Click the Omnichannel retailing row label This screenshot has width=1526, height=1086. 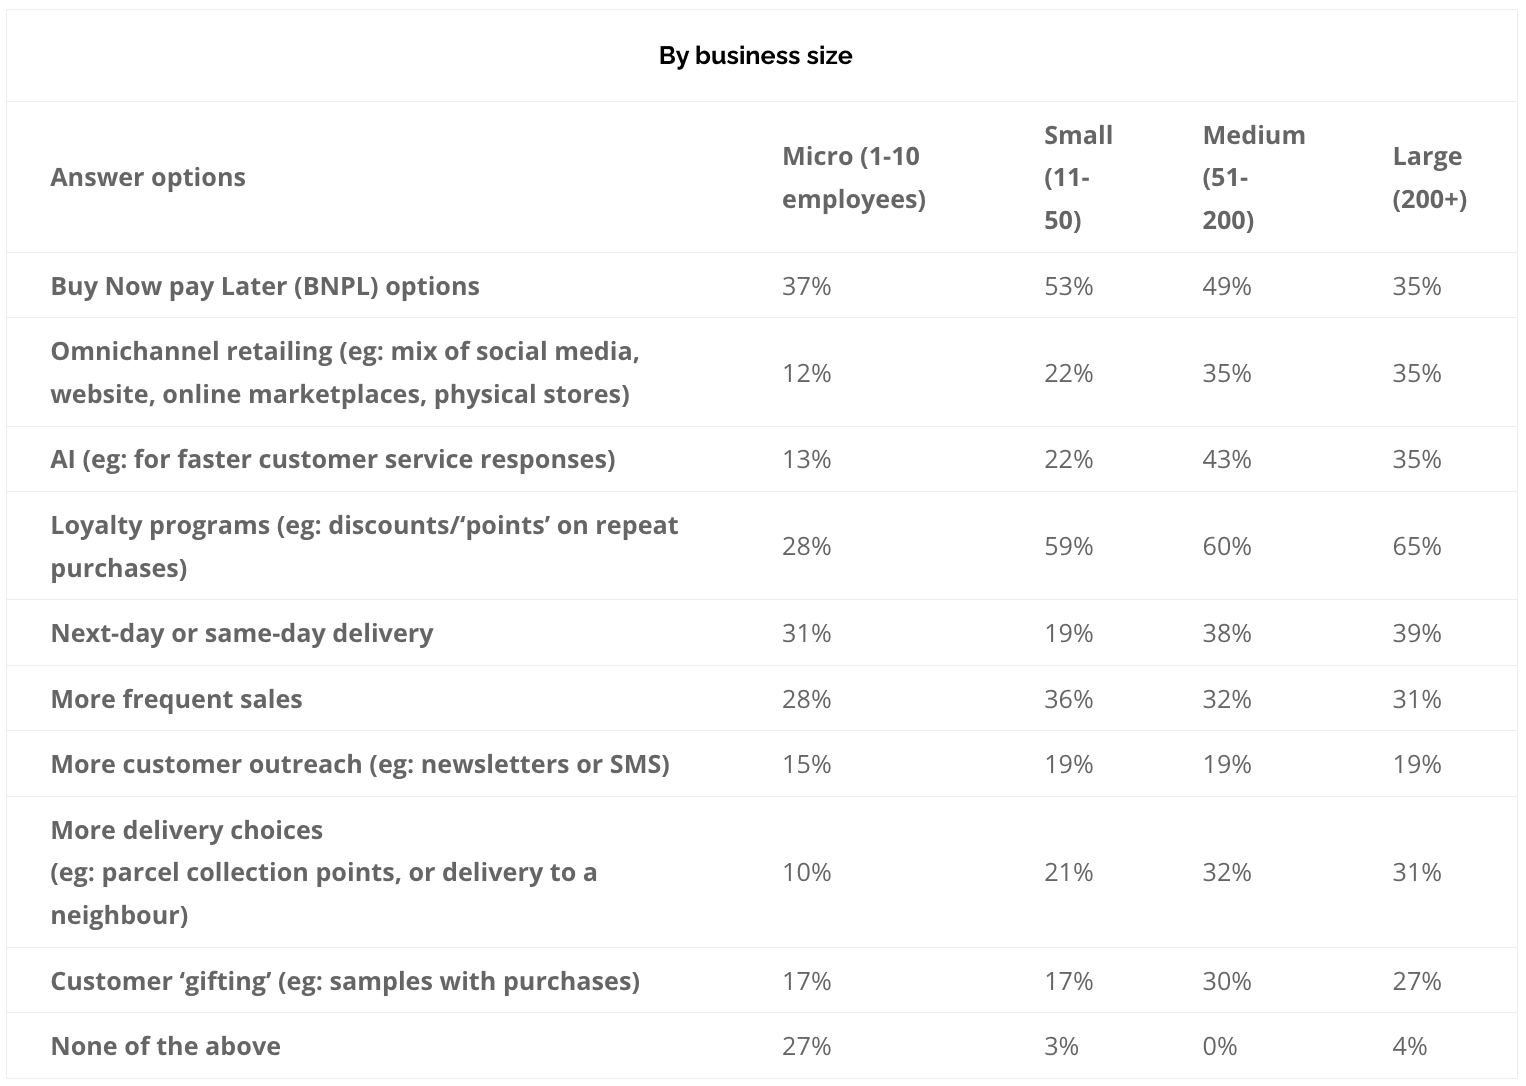pos(345,372)
